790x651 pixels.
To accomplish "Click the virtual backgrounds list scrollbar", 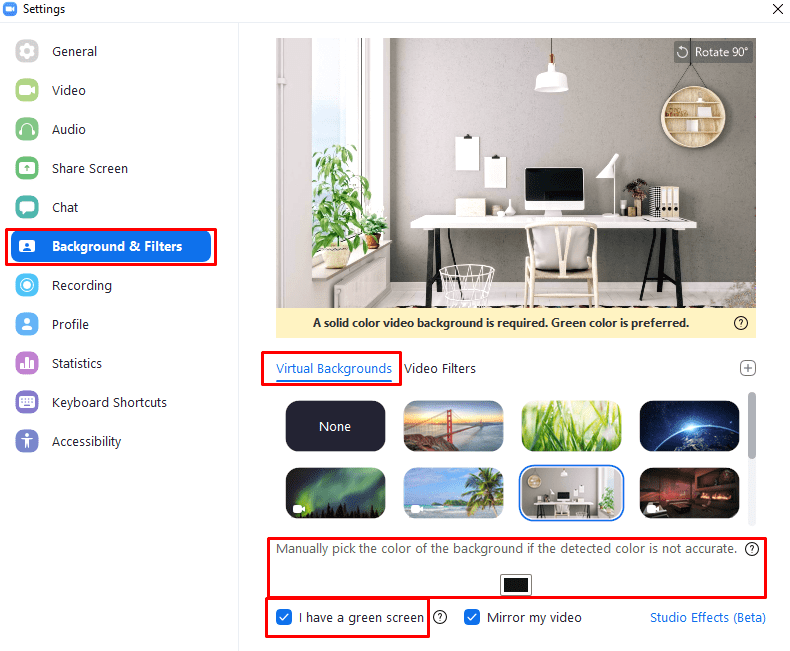I will tap(752, 426).
